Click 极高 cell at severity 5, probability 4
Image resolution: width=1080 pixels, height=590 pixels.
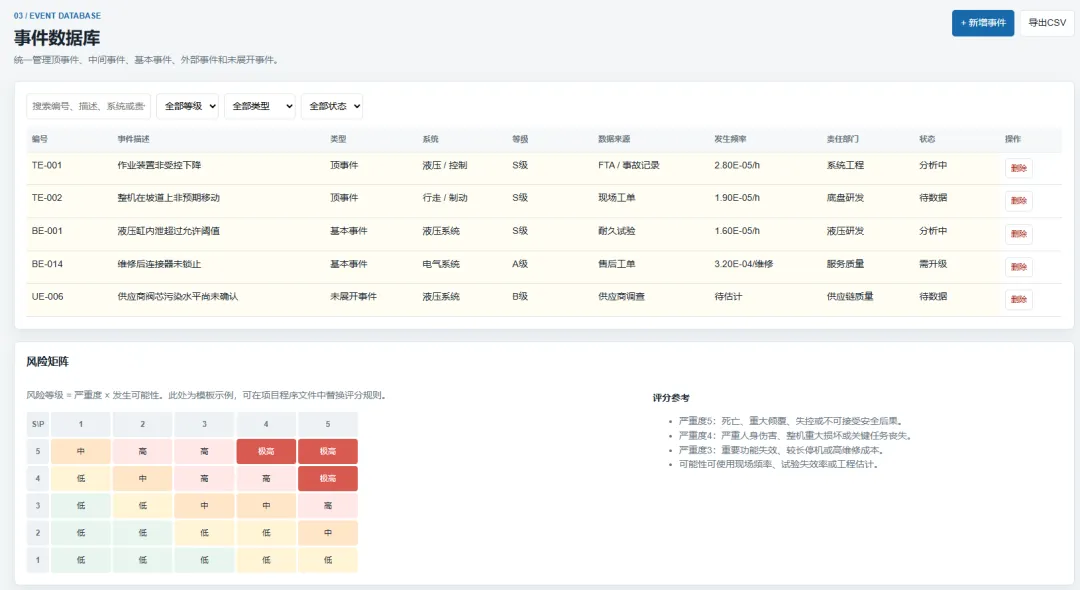(266, 452)
